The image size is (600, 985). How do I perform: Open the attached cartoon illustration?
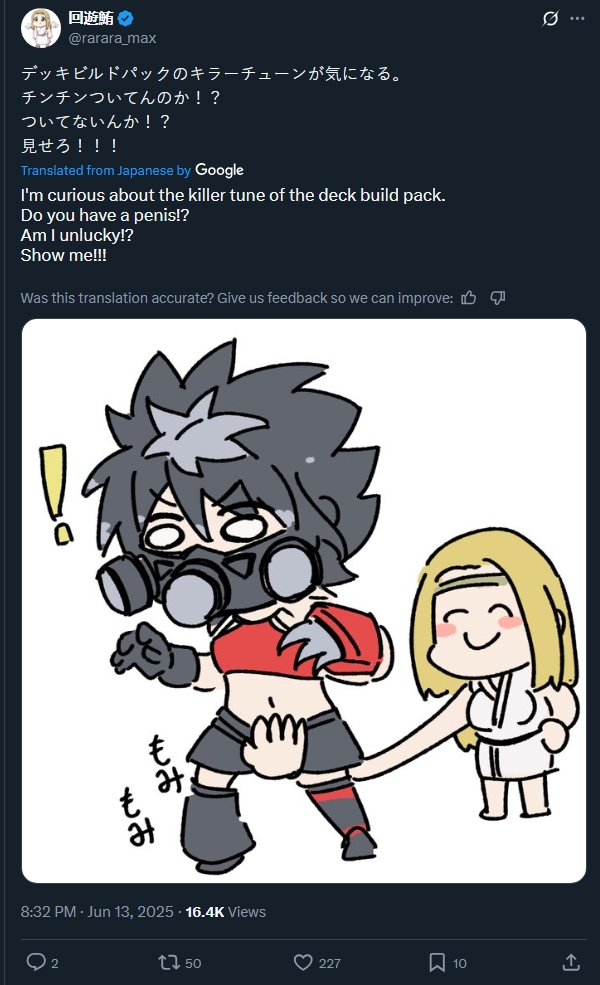(304, 601)
